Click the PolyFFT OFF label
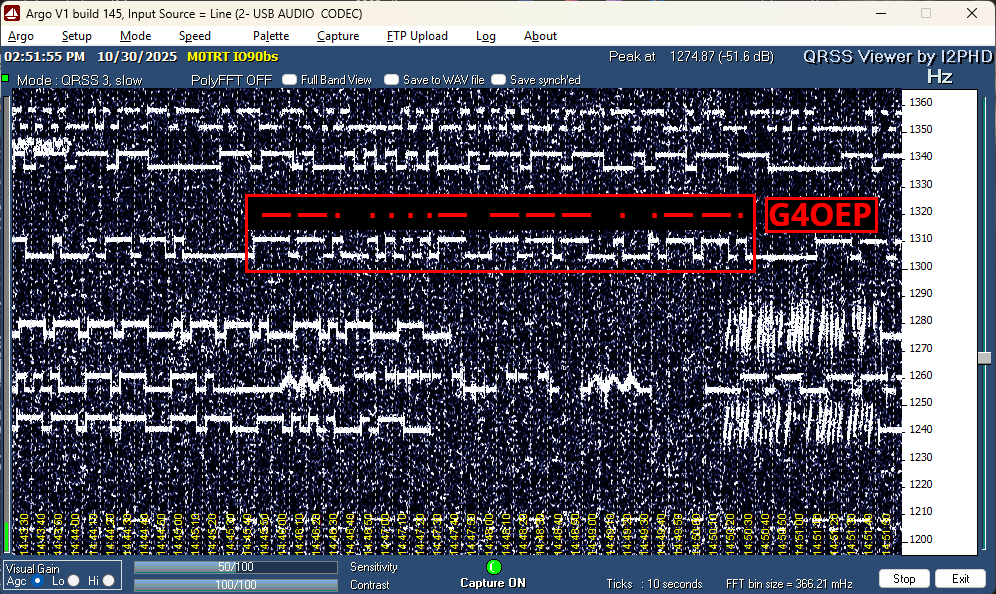 (231, 80)
